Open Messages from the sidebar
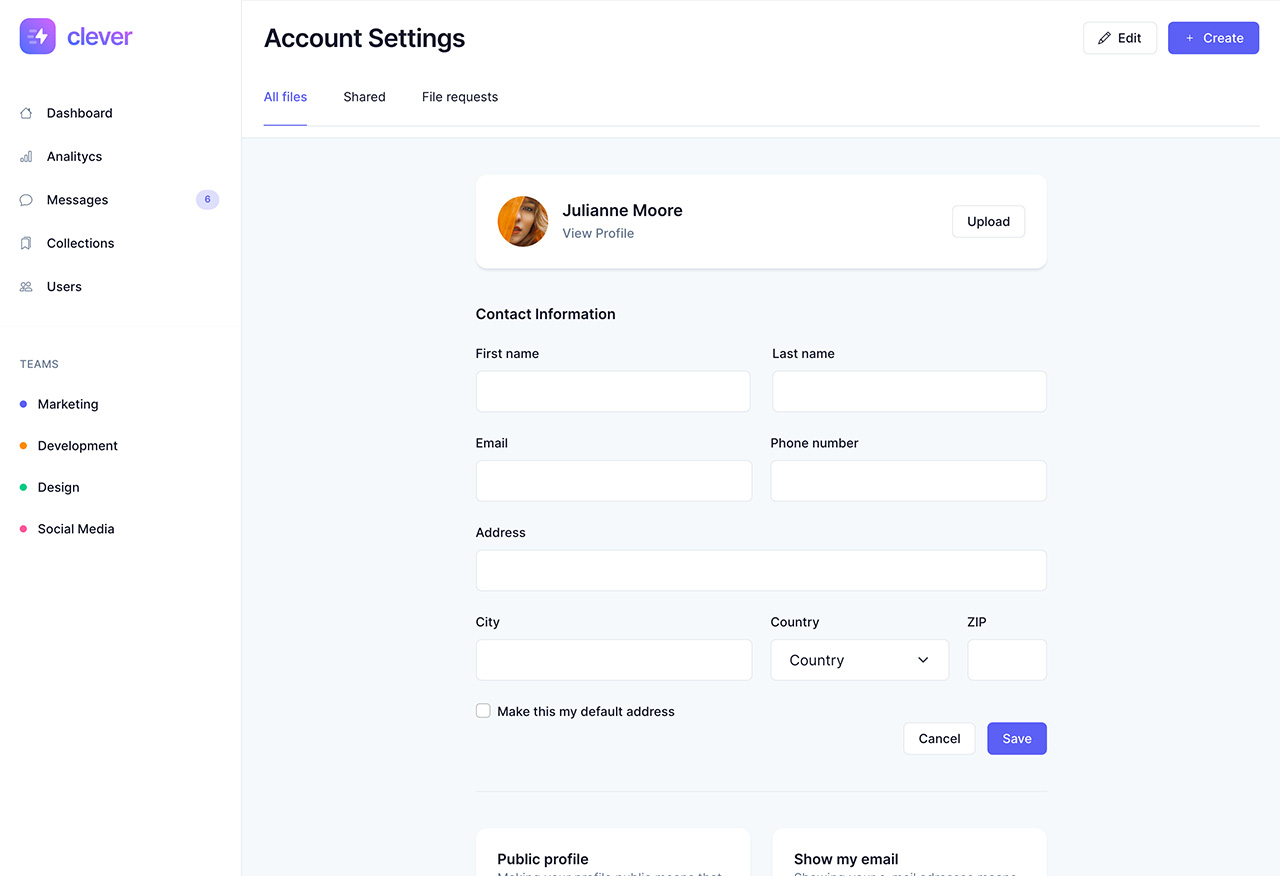This screenshot has width=1280, height=876. [x=77, y=200]
